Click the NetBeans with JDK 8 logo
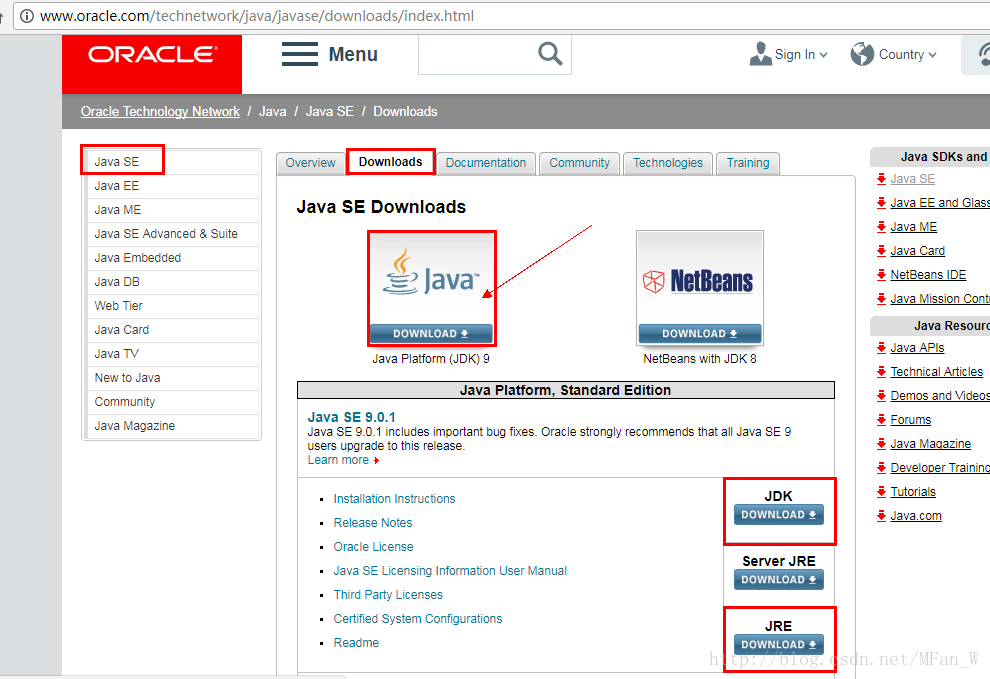 [x=700, y=279]
